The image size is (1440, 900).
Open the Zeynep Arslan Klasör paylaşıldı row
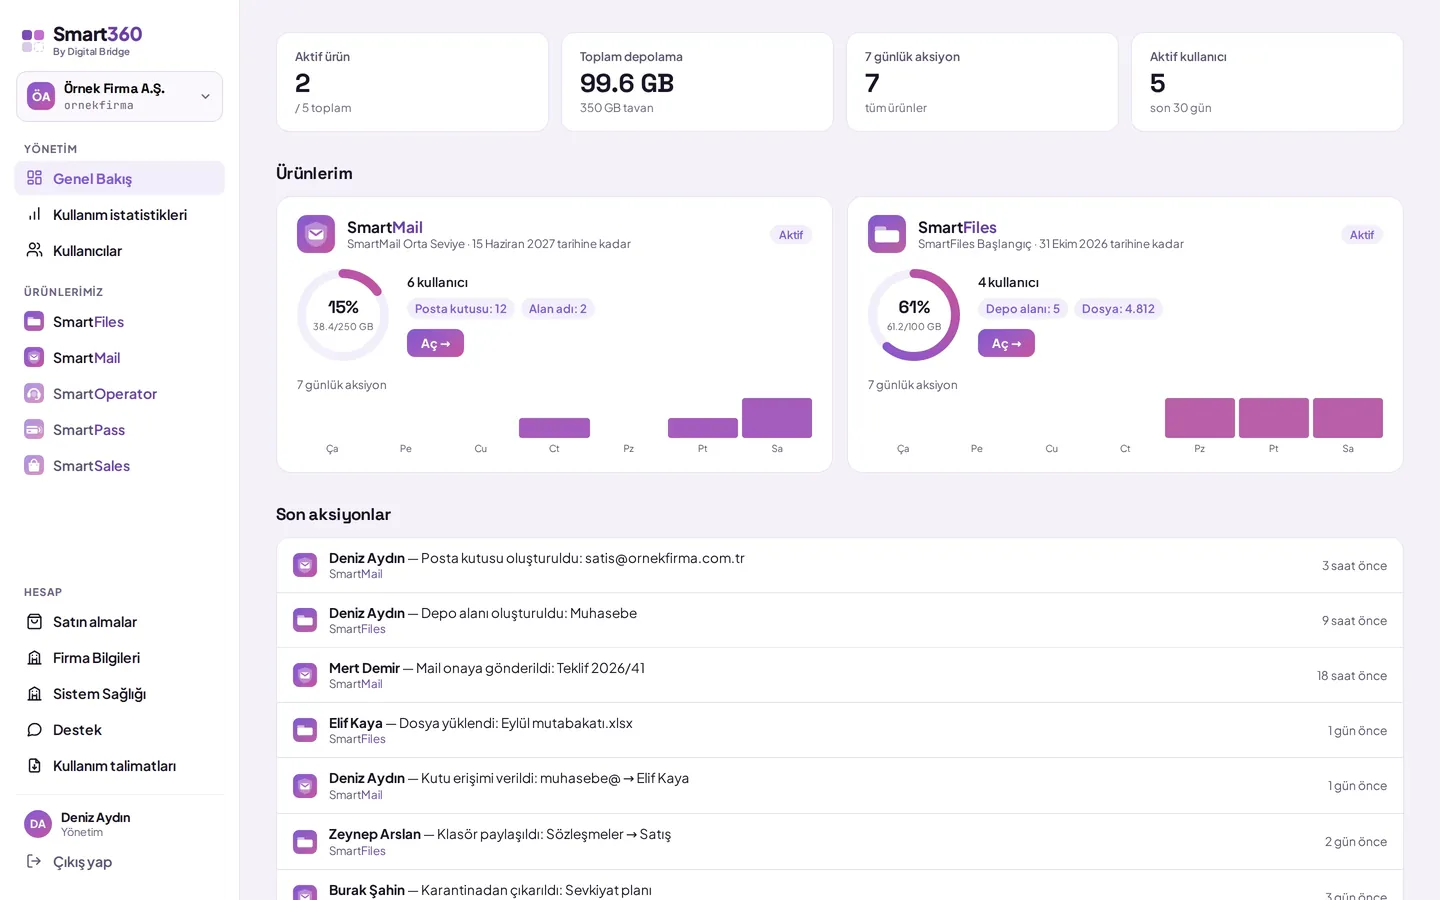[x=840, y=842]
